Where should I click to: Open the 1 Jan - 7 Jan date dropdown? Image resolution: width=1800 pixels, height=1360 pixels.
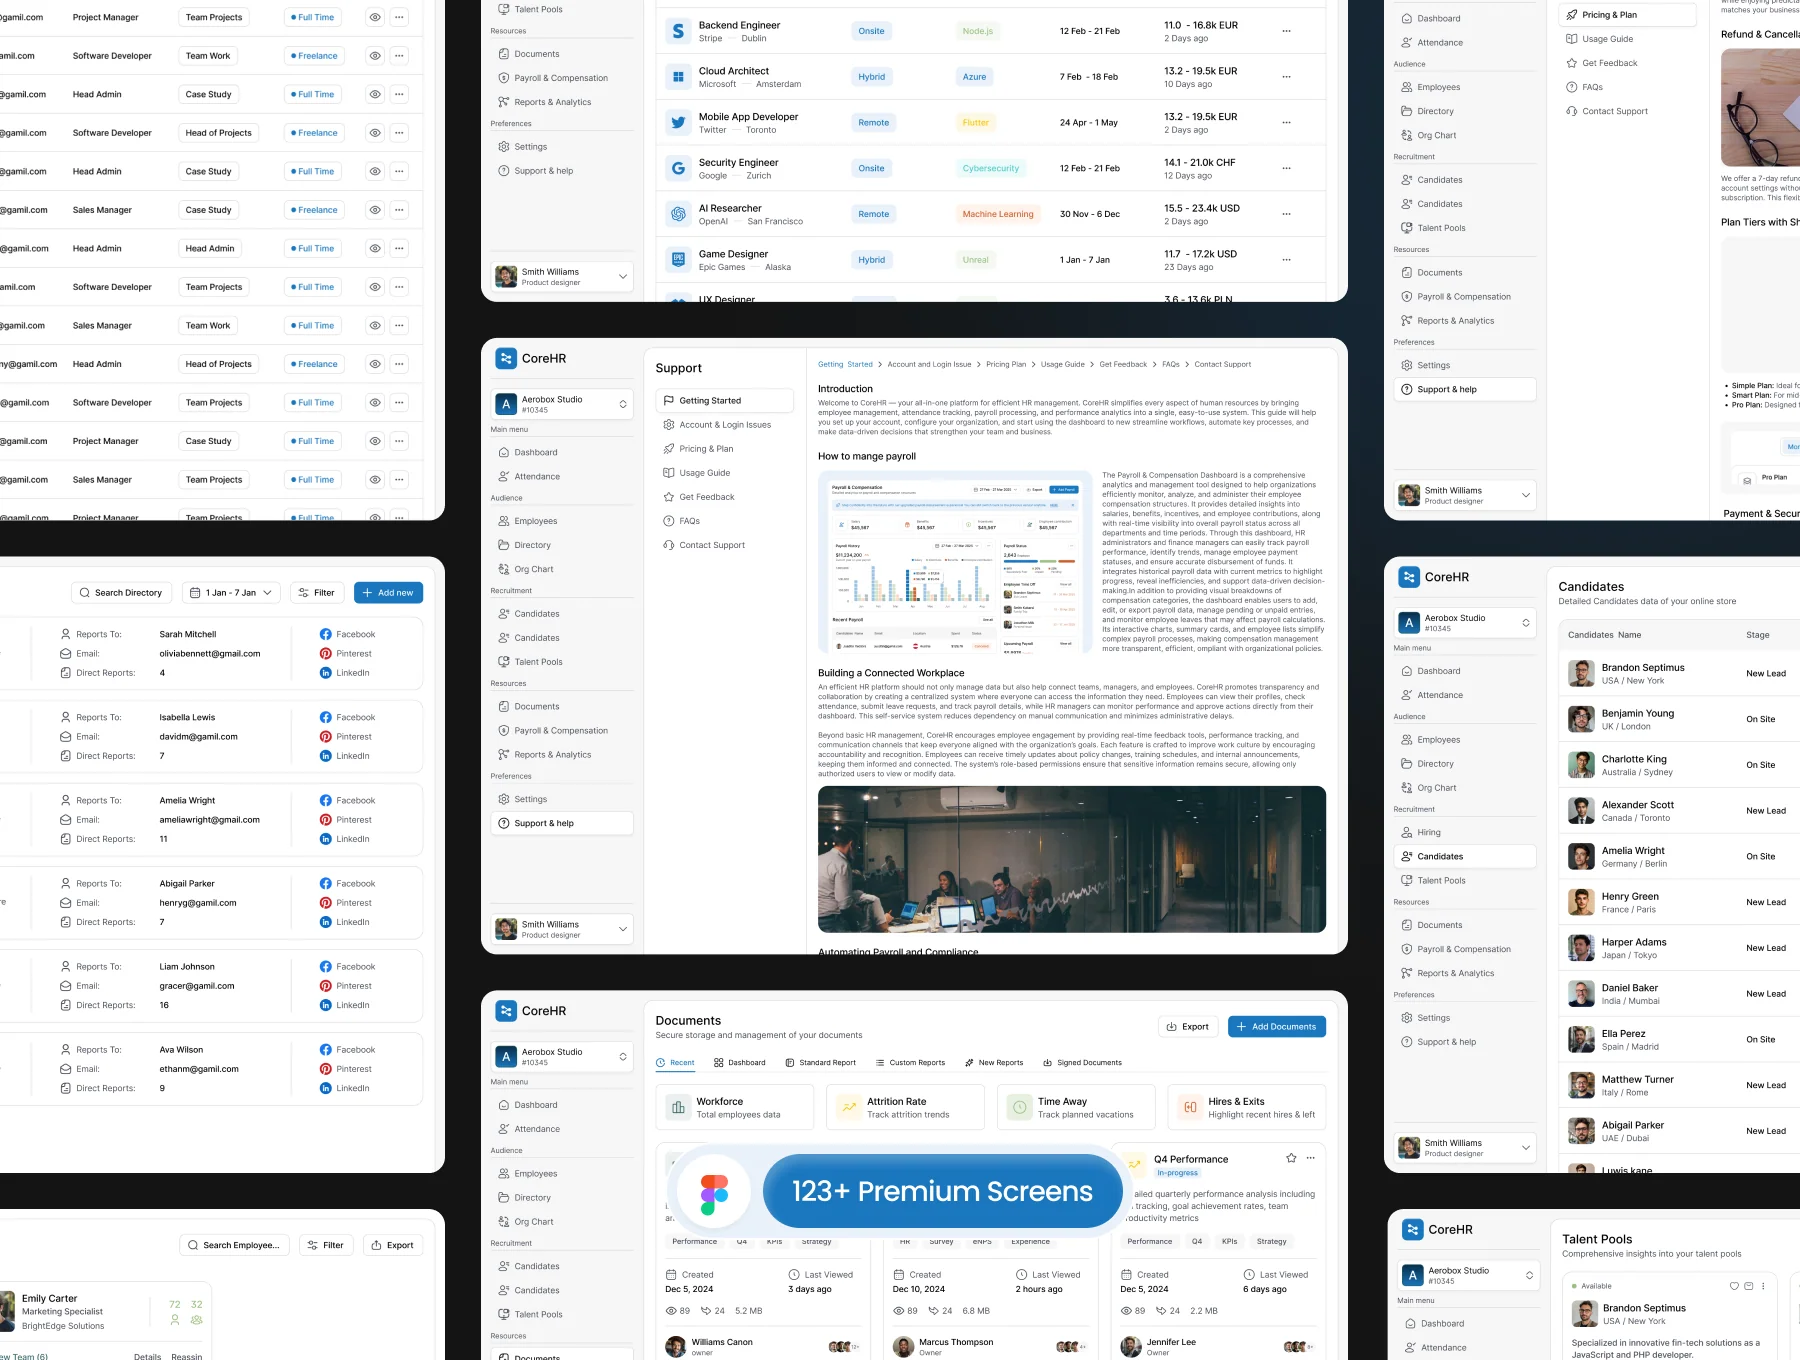[x=231, y=593]
